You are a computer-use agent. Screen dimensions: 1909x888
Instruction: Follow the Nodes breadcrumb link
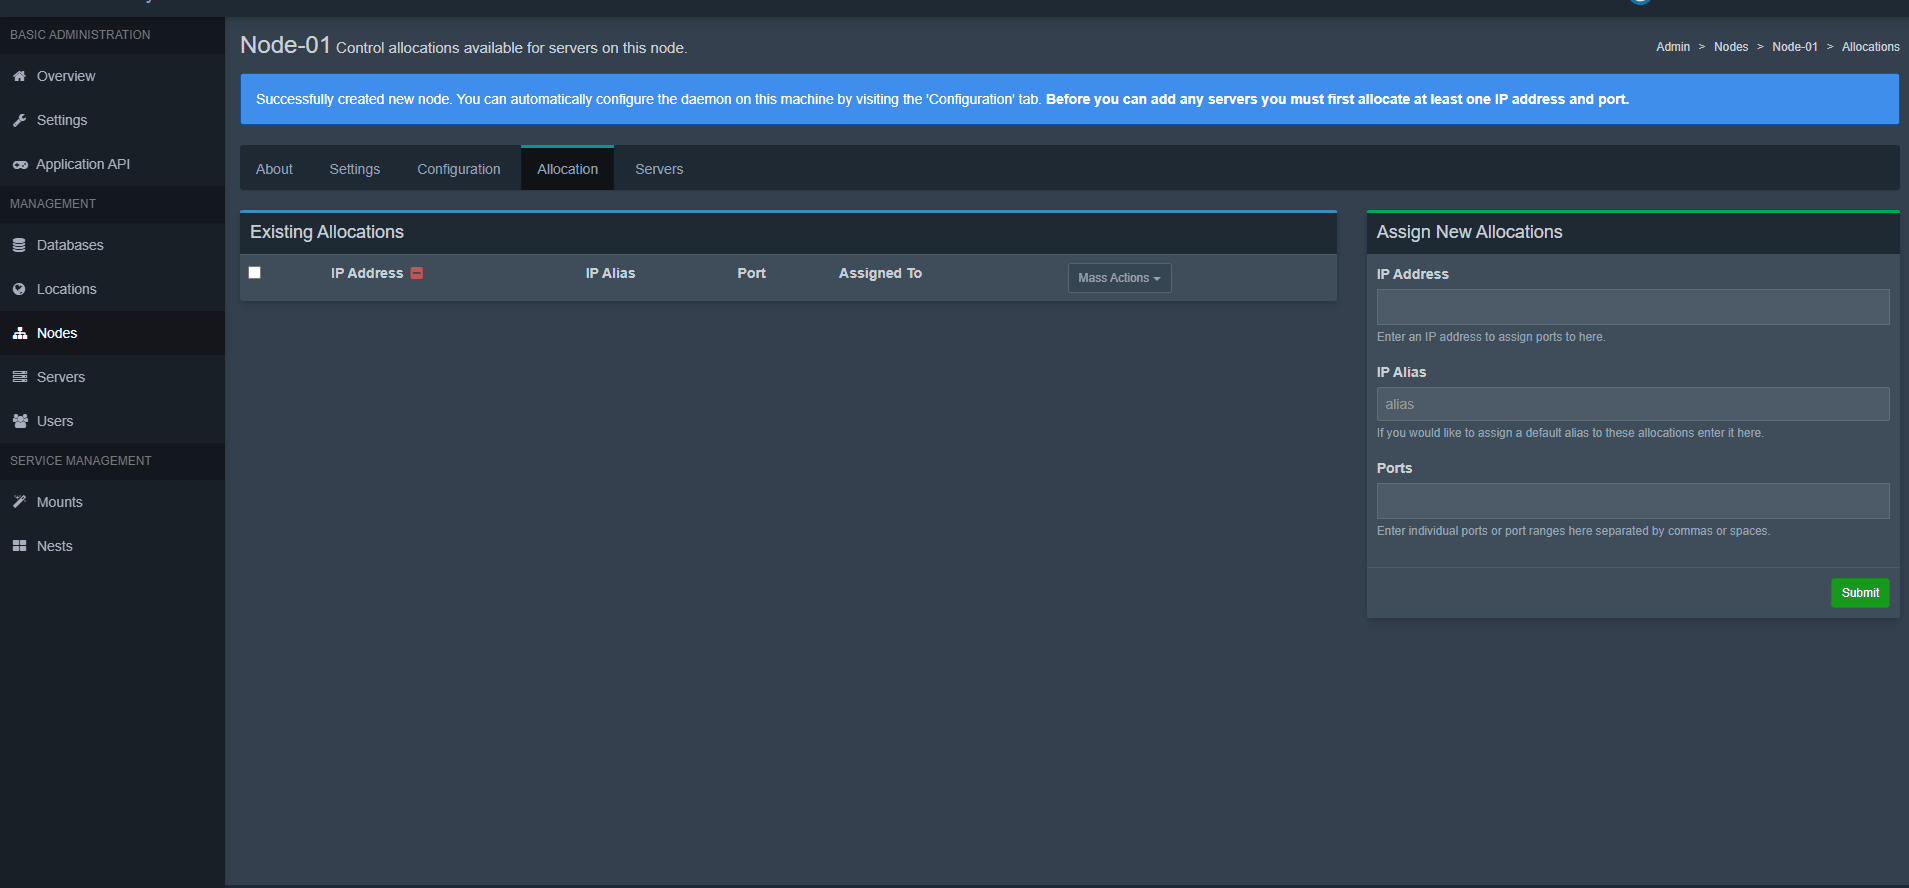pos(1730,47)
